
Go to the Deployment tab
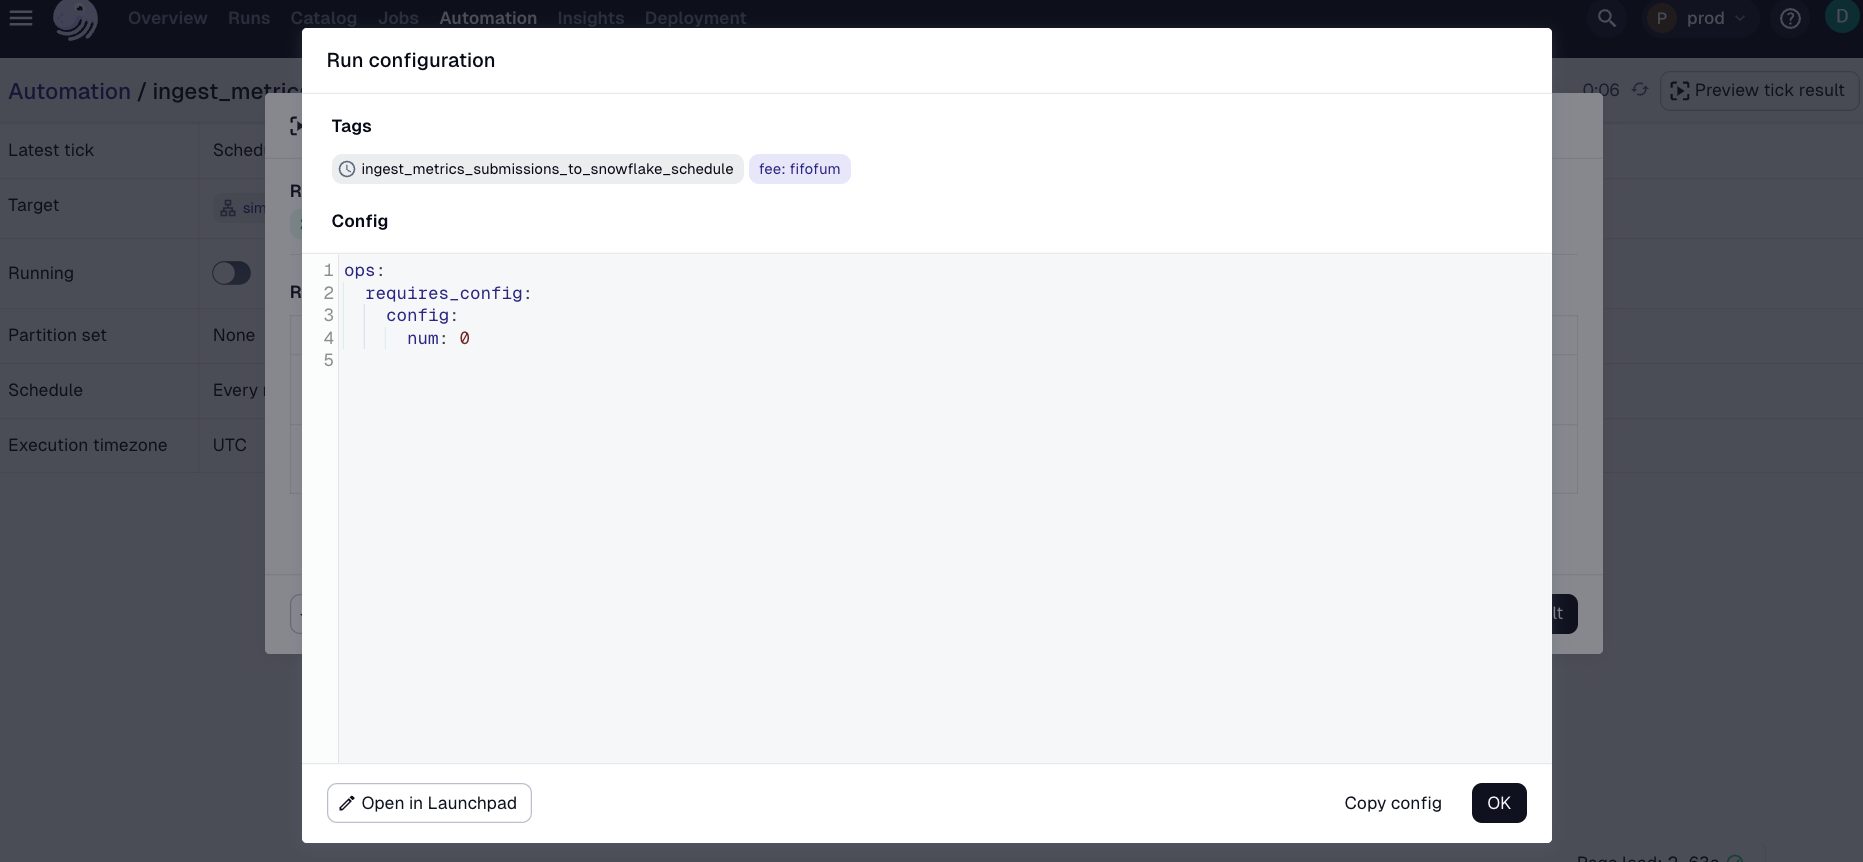pyautogui.click(x=695, y=18)
